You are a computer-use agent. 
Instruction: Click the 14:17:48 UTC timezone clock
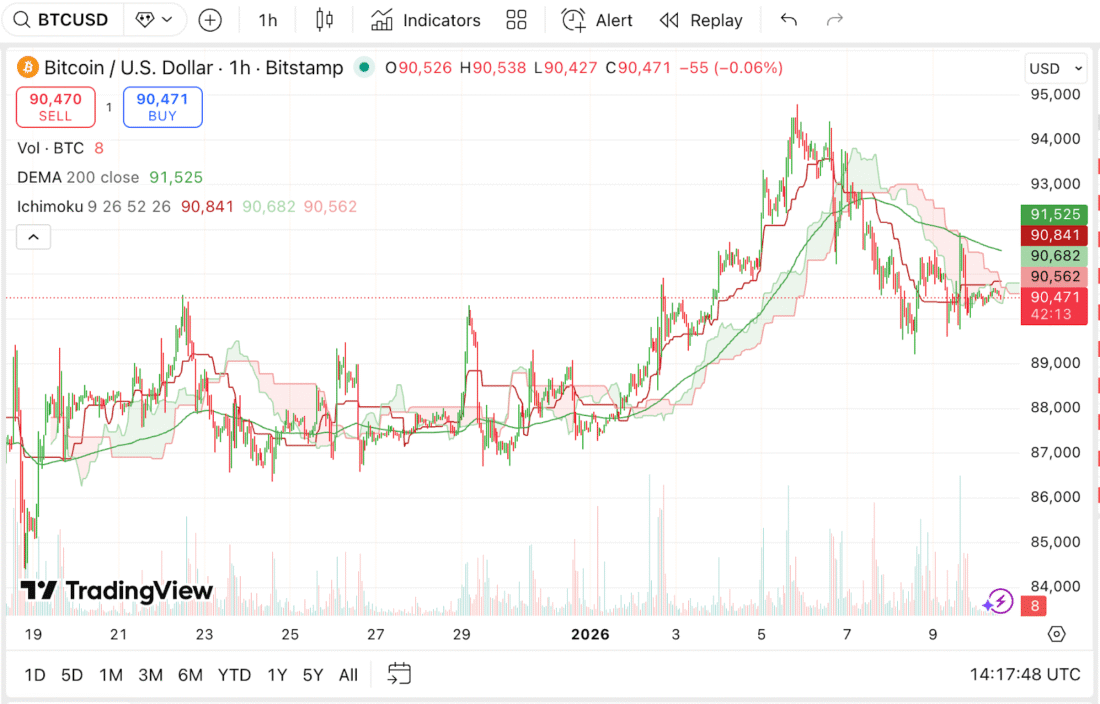tap(1025, 675)
